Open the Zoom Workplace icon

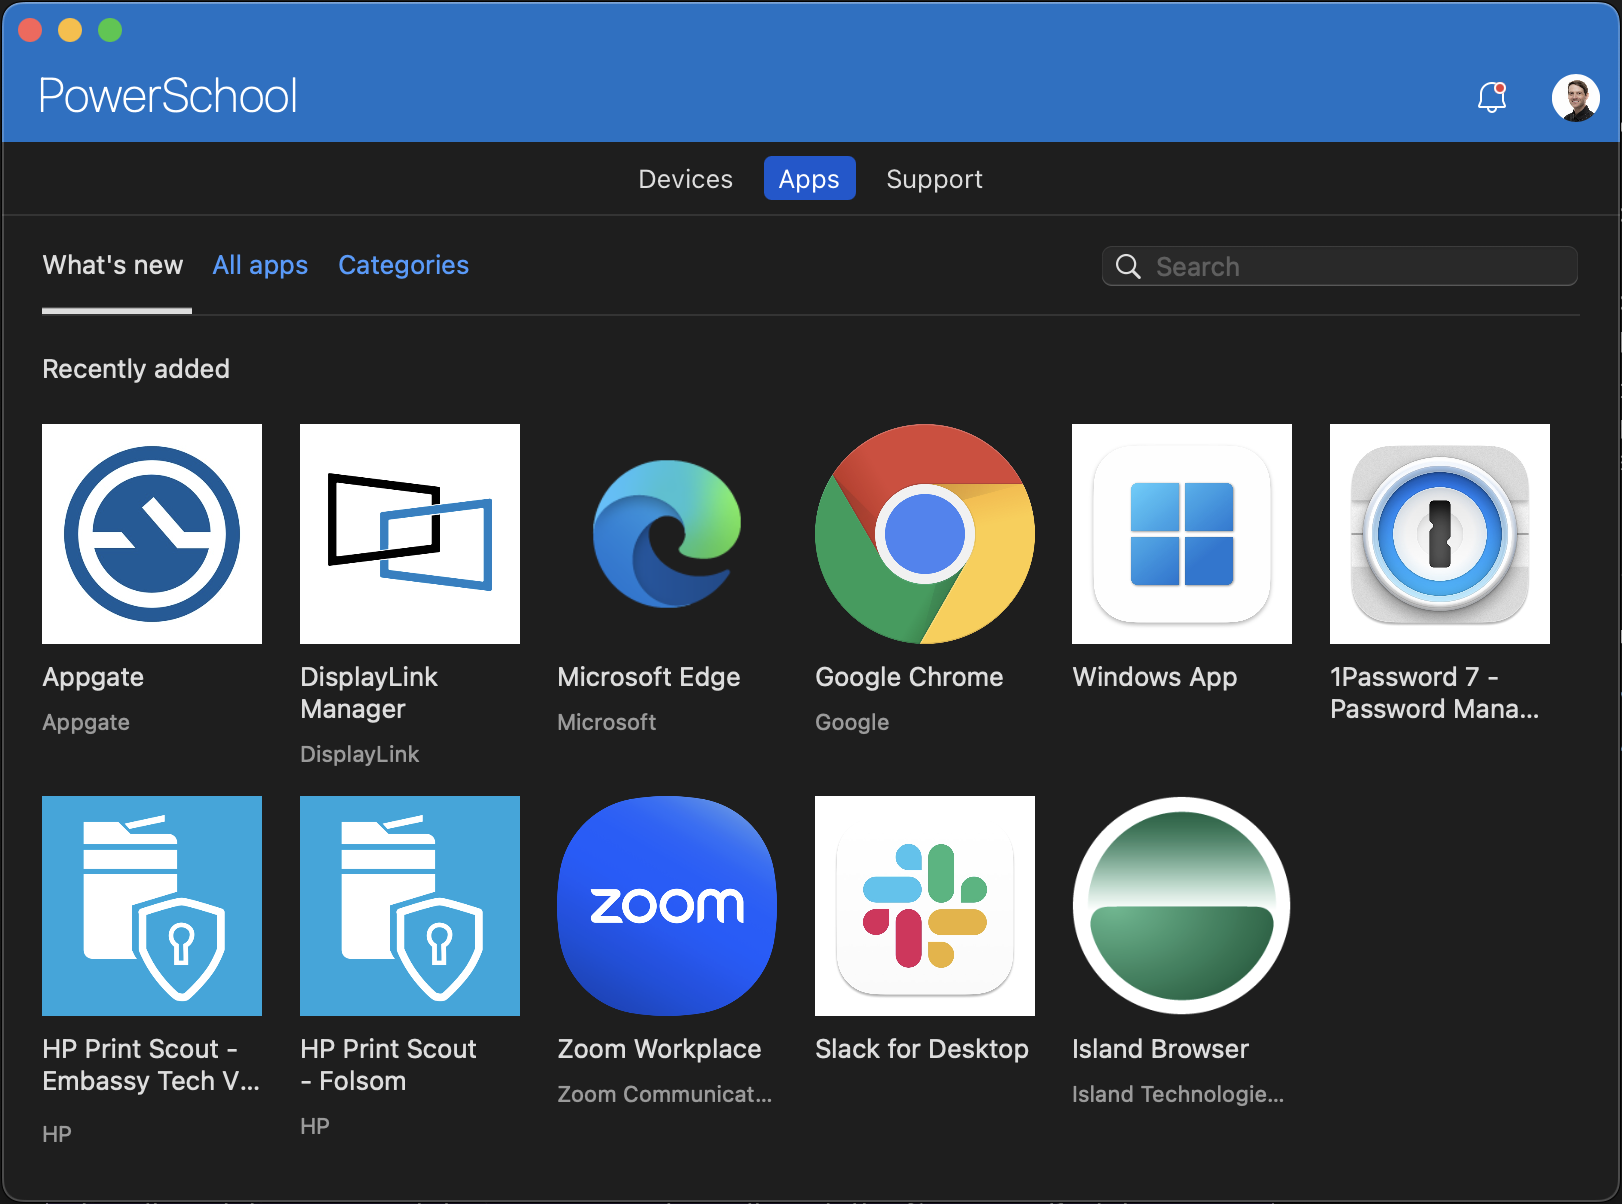click(x=667, y=906)
